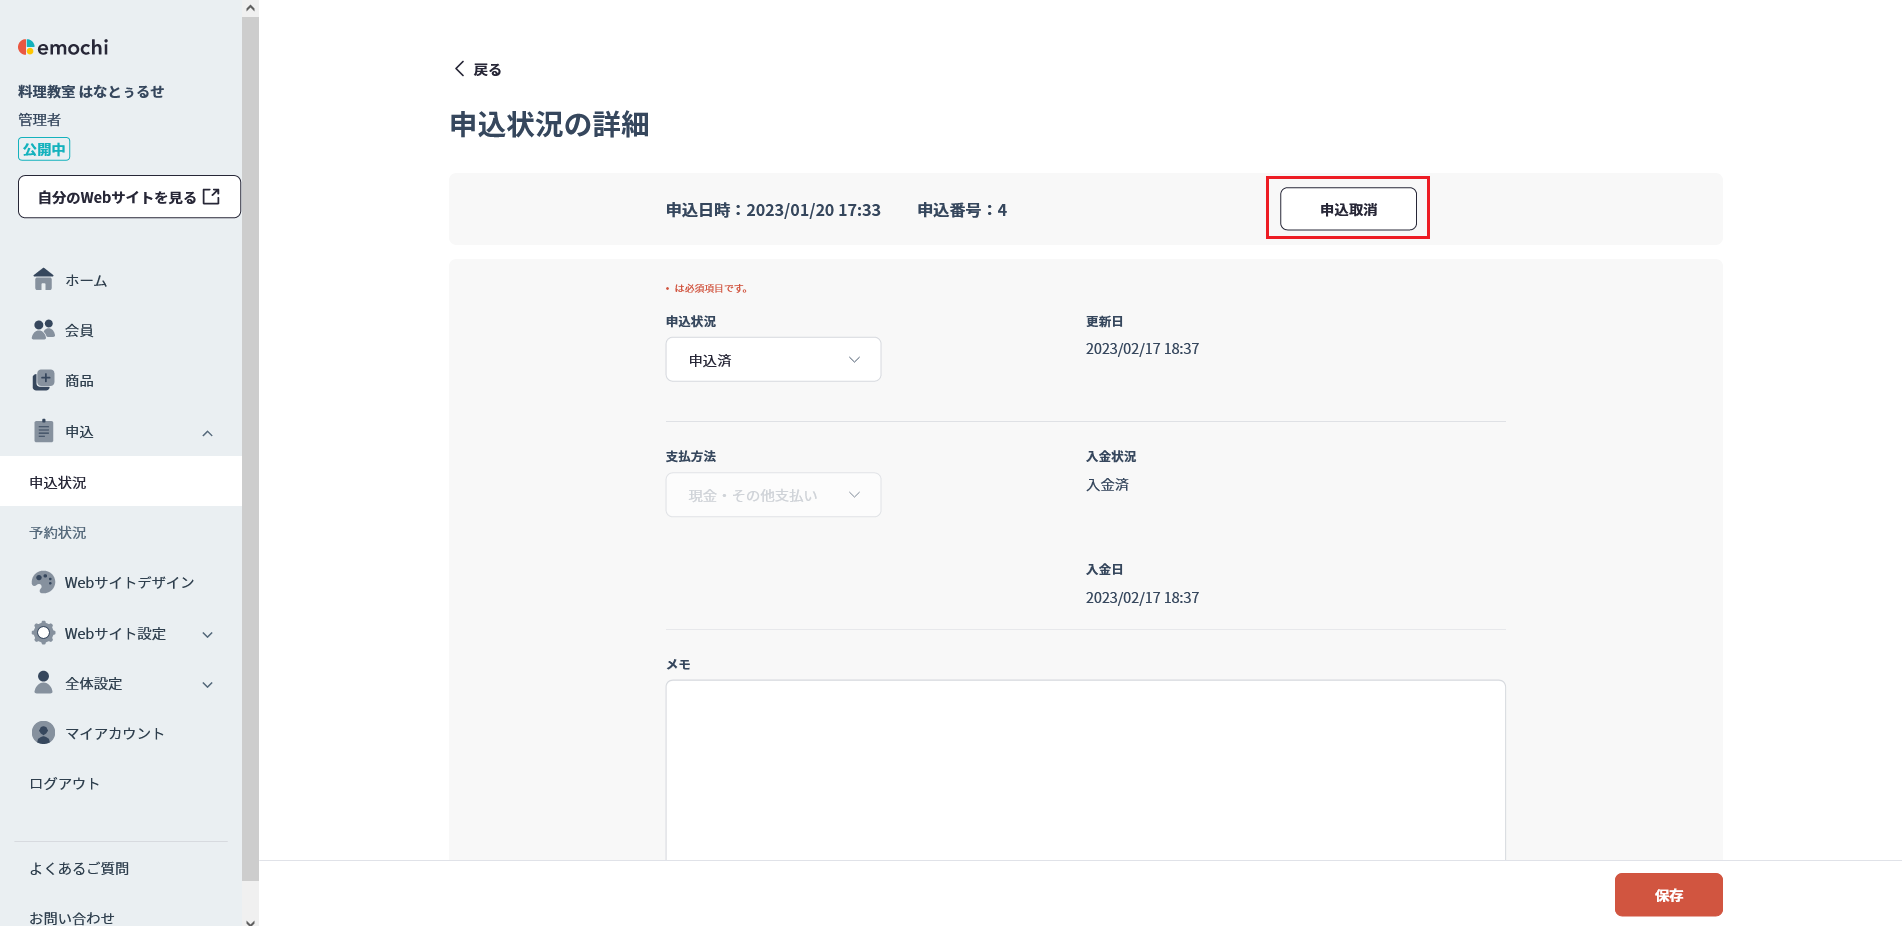Click the avatar icon for マイアカウント
The width and height of the screenshot is (1902, 926).
(43, 733)
